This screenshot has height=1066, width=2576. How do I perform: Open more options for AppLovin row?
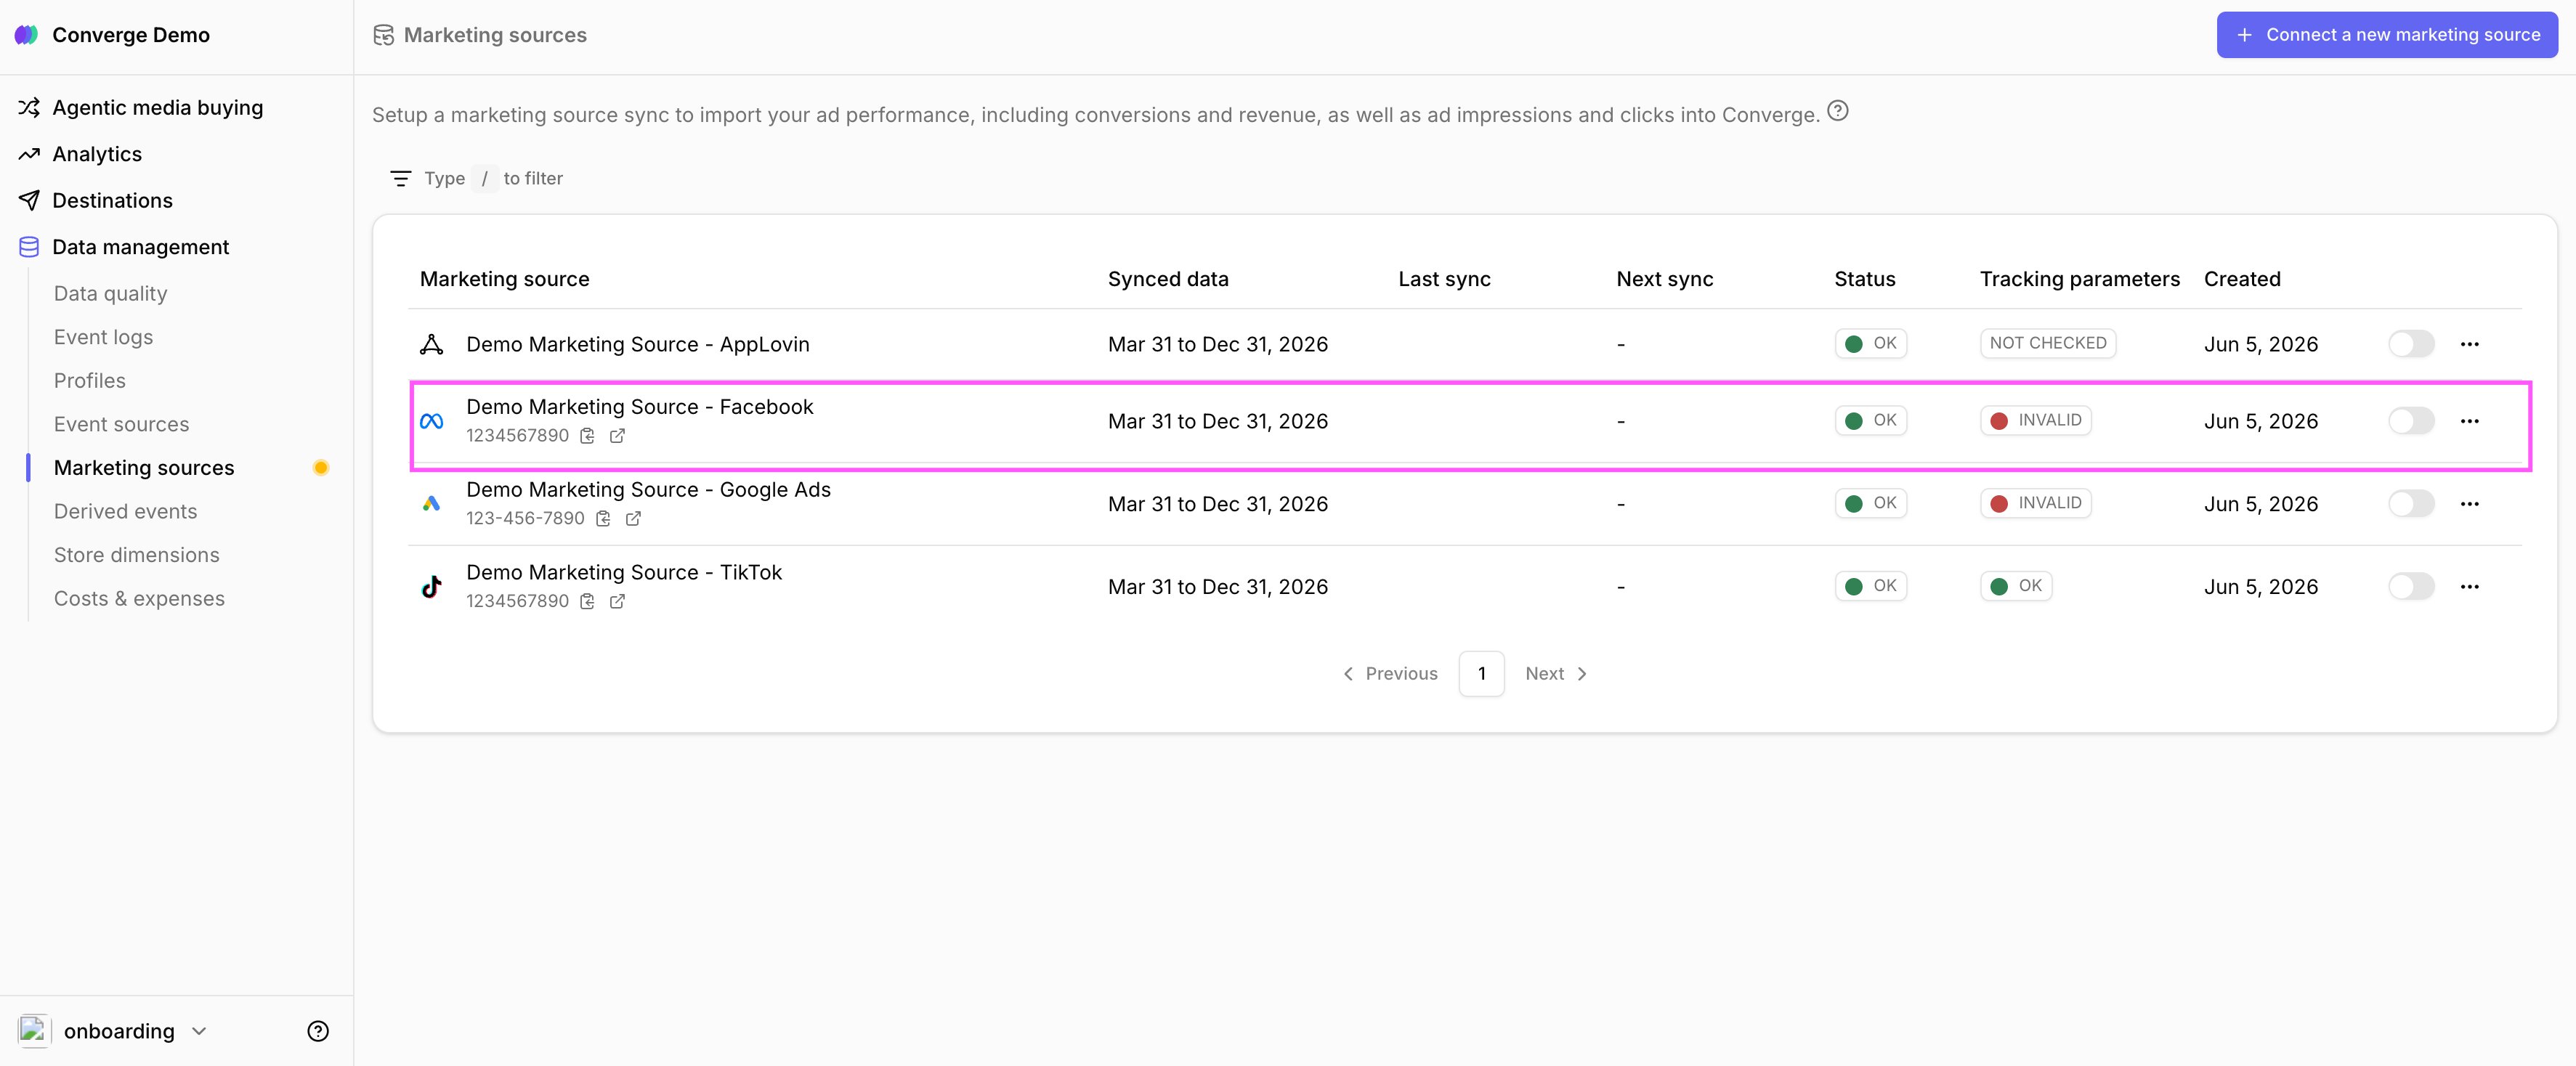[x=2469, y=344]
